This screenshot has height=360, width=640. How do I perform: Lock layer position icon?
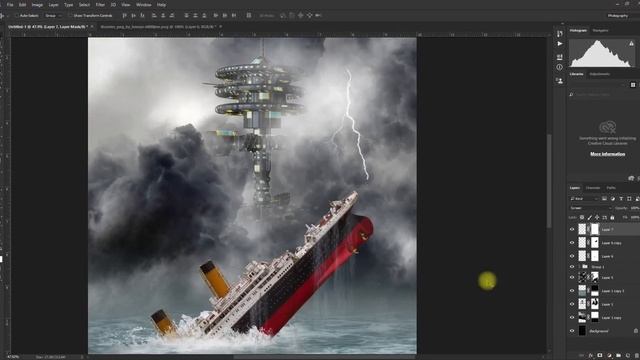tap(597, 218)
